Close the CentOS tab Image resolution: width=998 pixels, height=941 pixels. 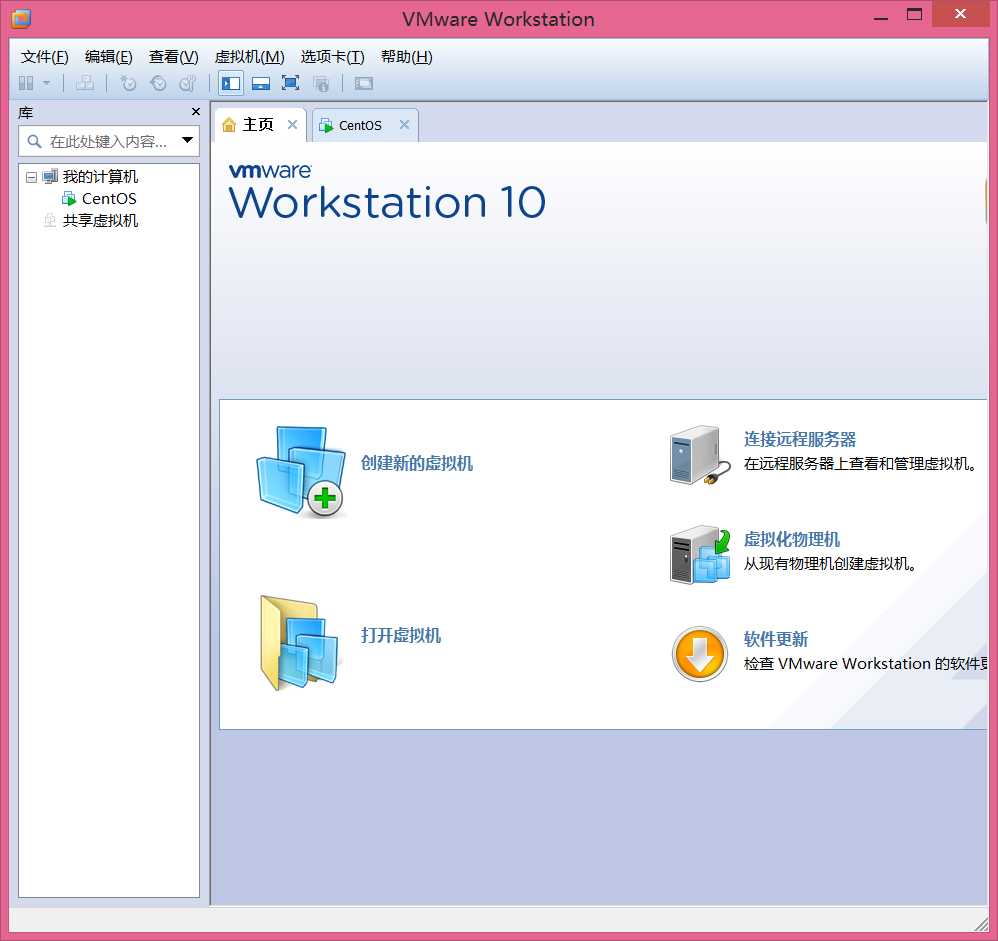404,125
